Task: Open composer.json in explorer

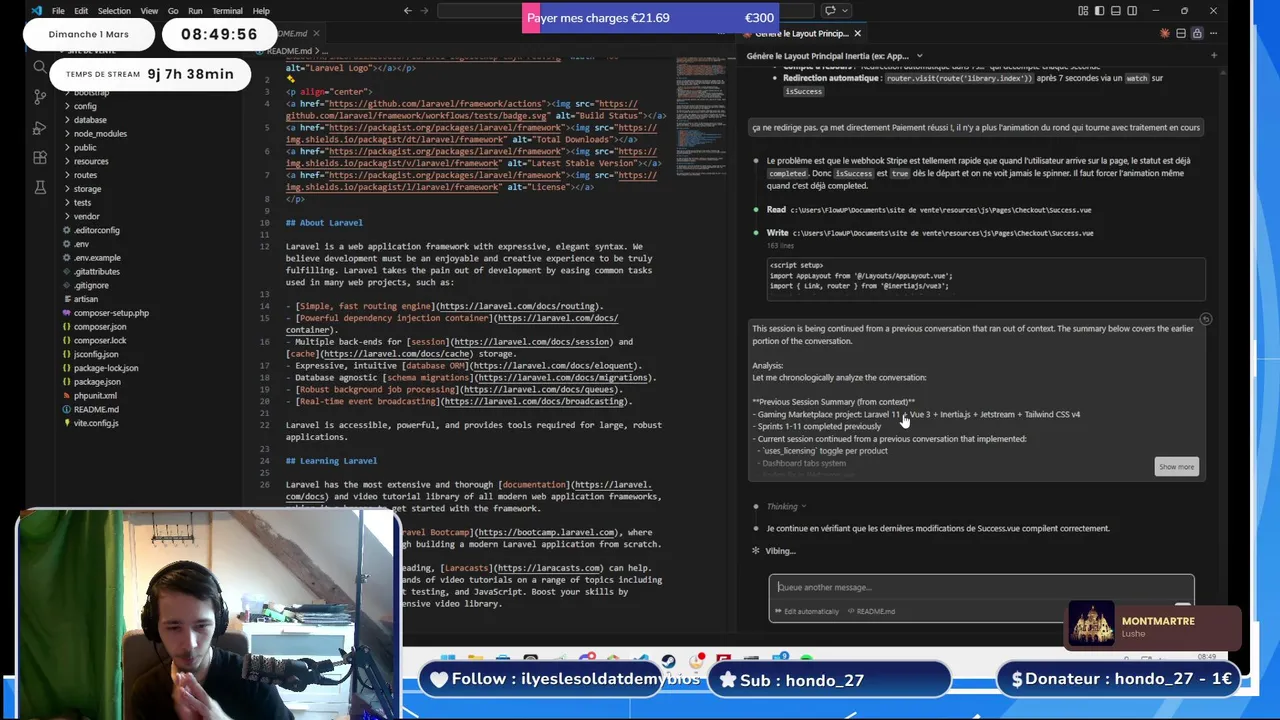Action: tap(100, 327)
